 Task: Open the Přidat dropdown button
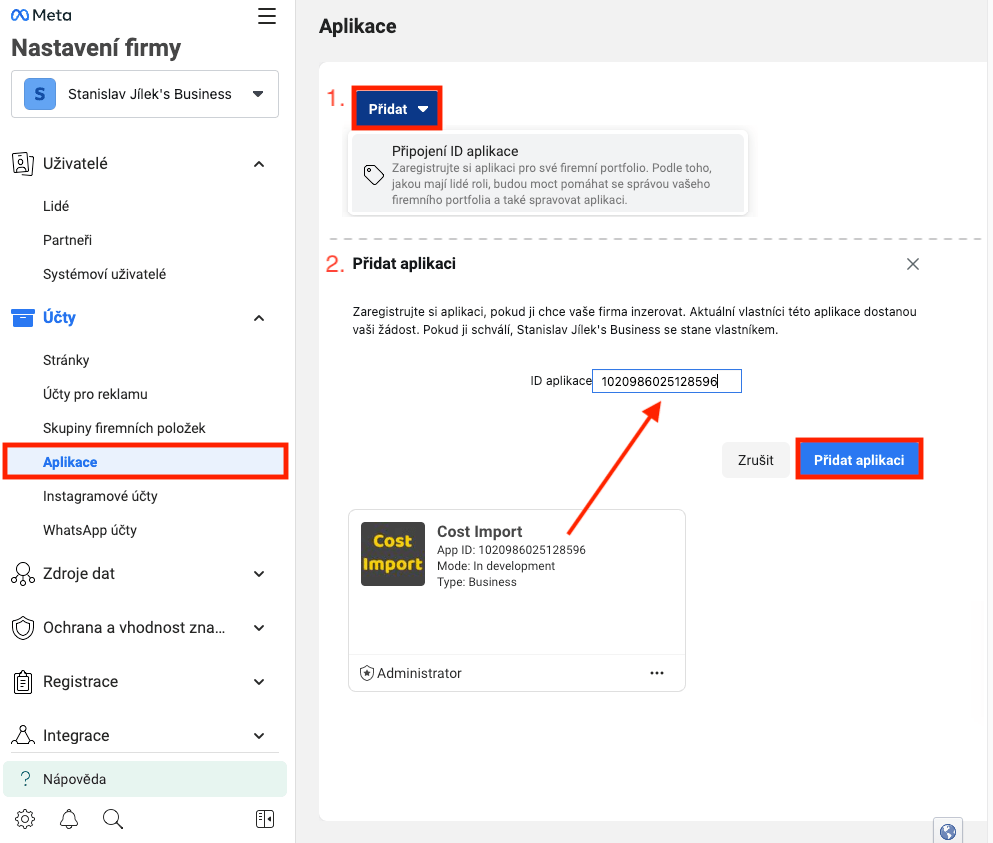click(x=397, y=109)
